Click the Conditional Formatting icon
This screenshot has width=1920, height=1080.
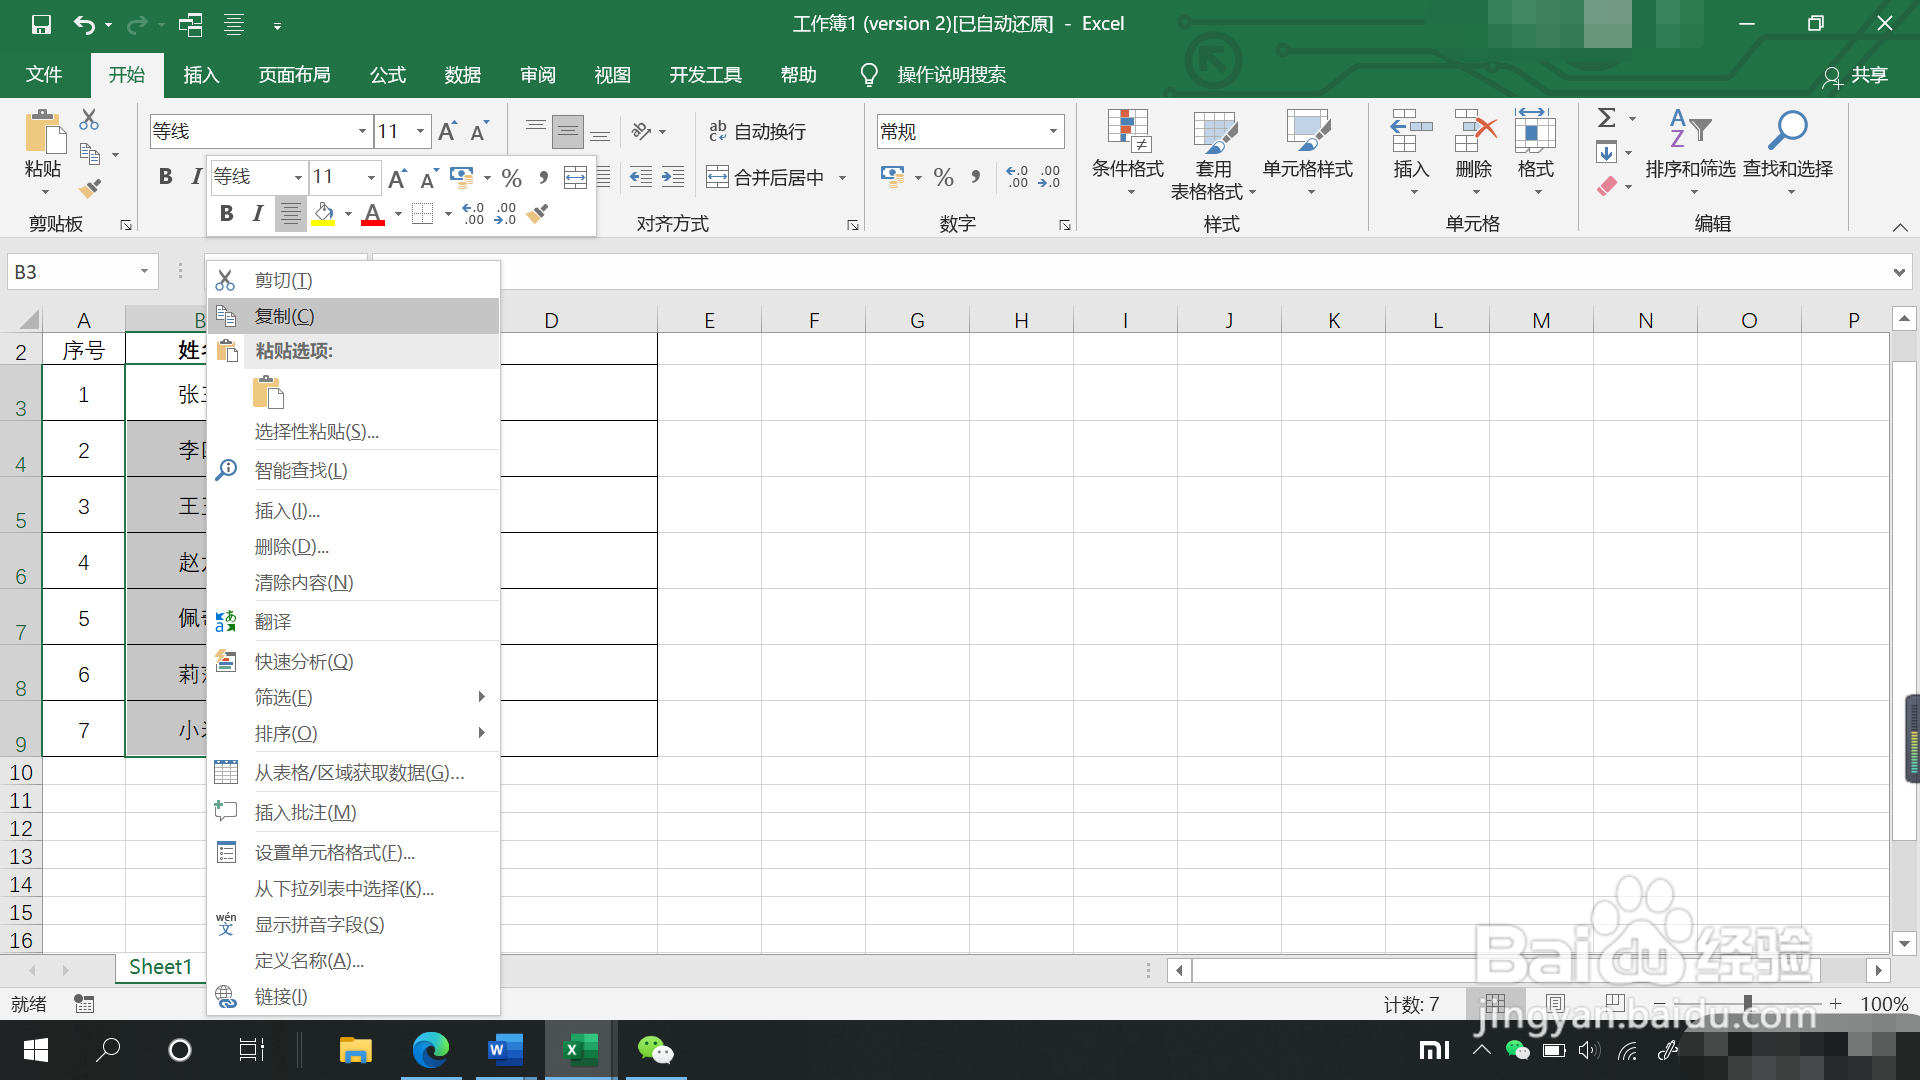pyautogui.click(x=1127, y=131)
